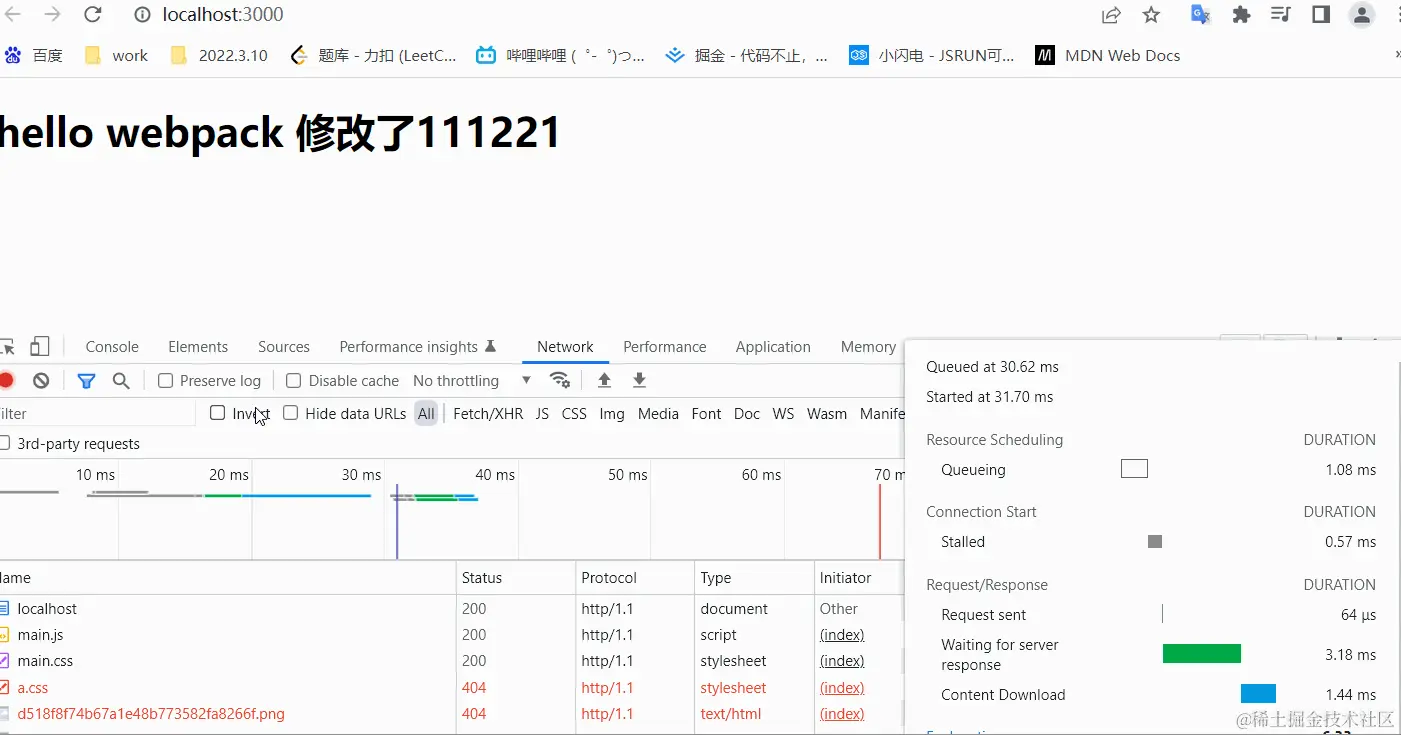Bookmark this page with the star icon

[1151, 15]
